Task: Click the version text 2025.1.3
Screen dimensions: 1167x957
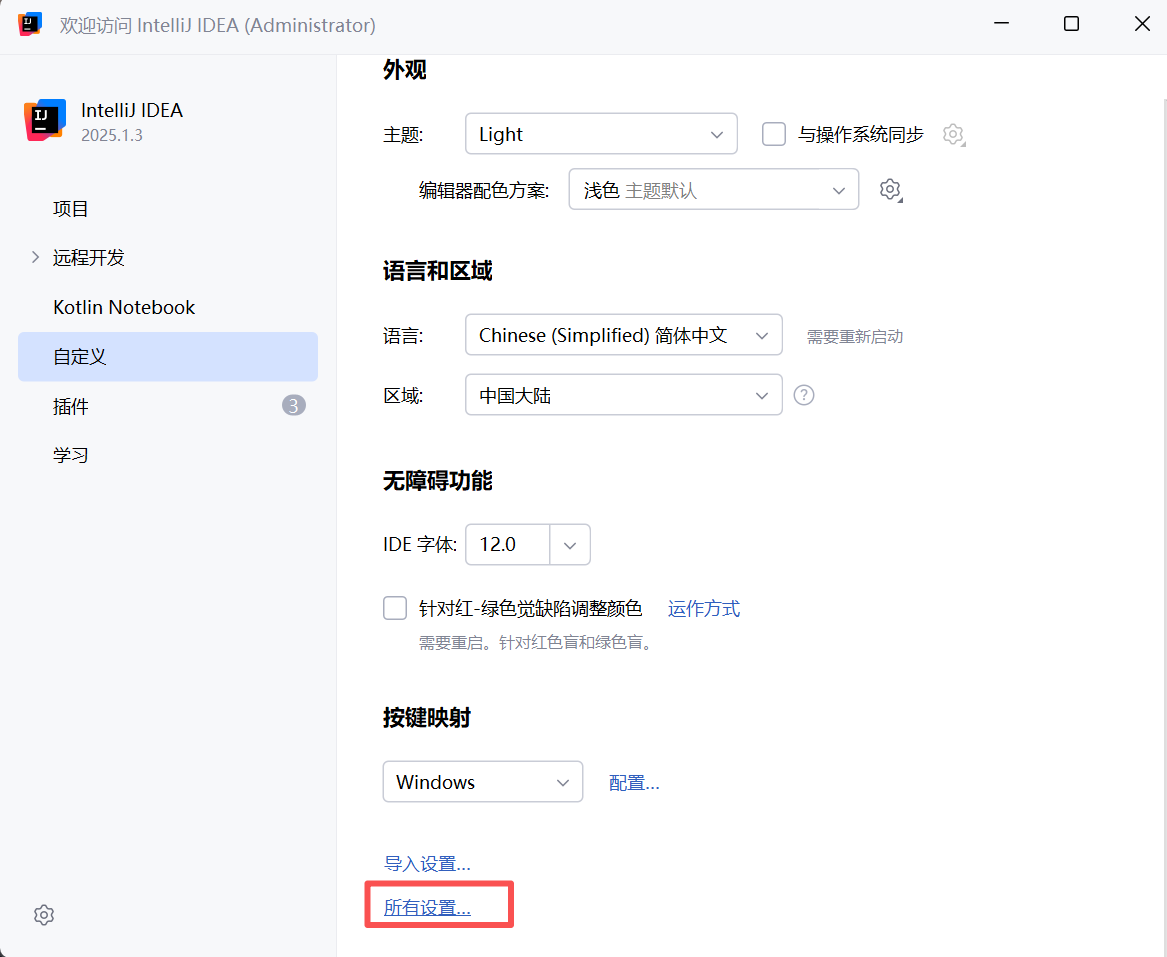Action: tap(112, 135)
